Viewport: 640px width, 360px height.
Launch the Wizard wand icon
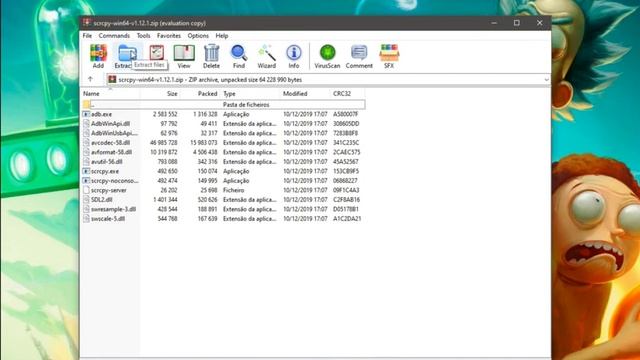coord(267,56)
